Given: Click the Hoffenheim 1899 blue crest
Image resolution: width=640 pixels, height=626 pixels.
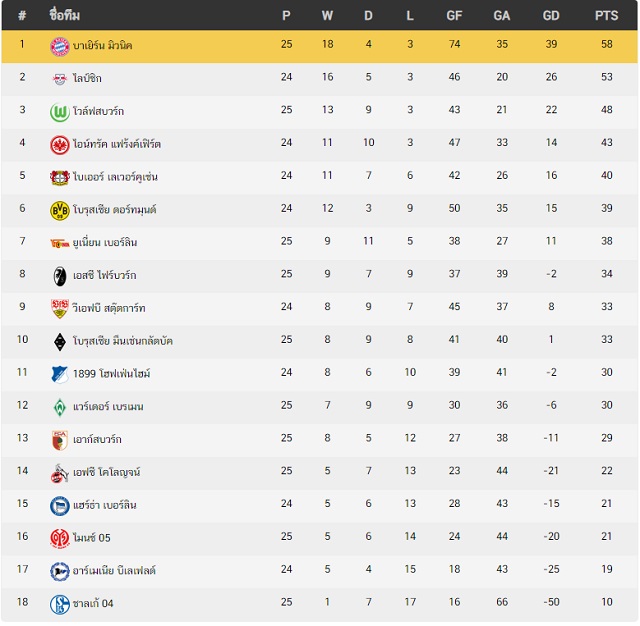Looking at the screenshot, I should [x=60, y=375].
